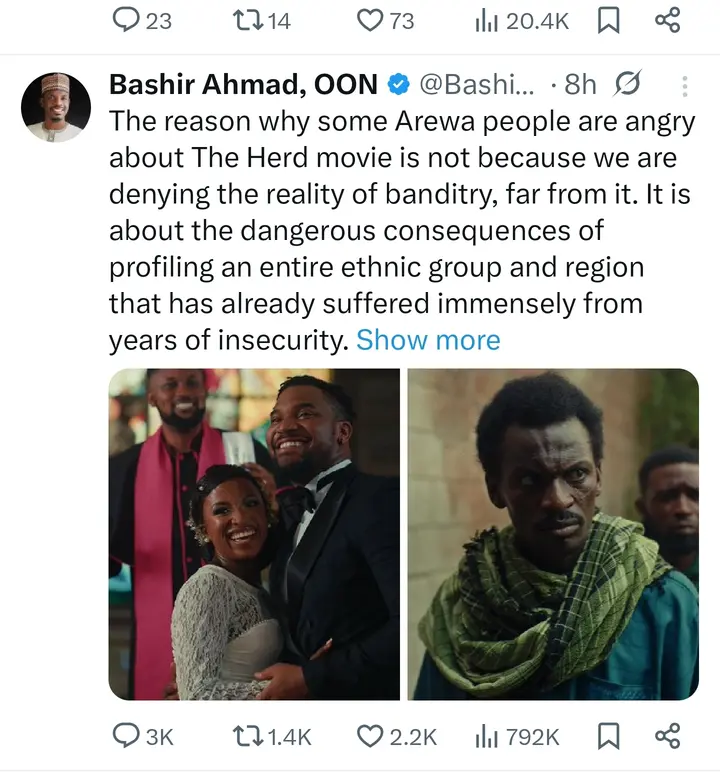This screenshot has width=720, height=776.
Task: Open the wedding couple photo
Action: (x=254, y=534)
